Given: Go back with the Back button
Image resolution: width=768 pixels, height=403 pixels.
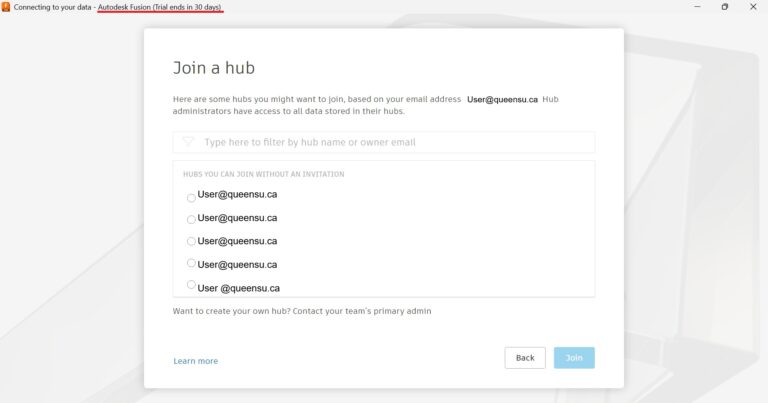Looking at the screenshot, I should tap(525, 358).
